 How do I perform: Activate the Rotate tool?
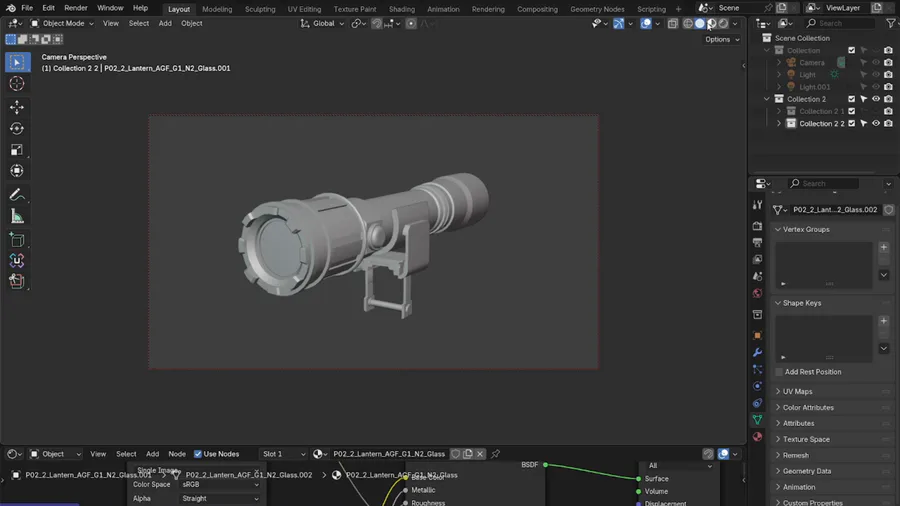point(17,128)
